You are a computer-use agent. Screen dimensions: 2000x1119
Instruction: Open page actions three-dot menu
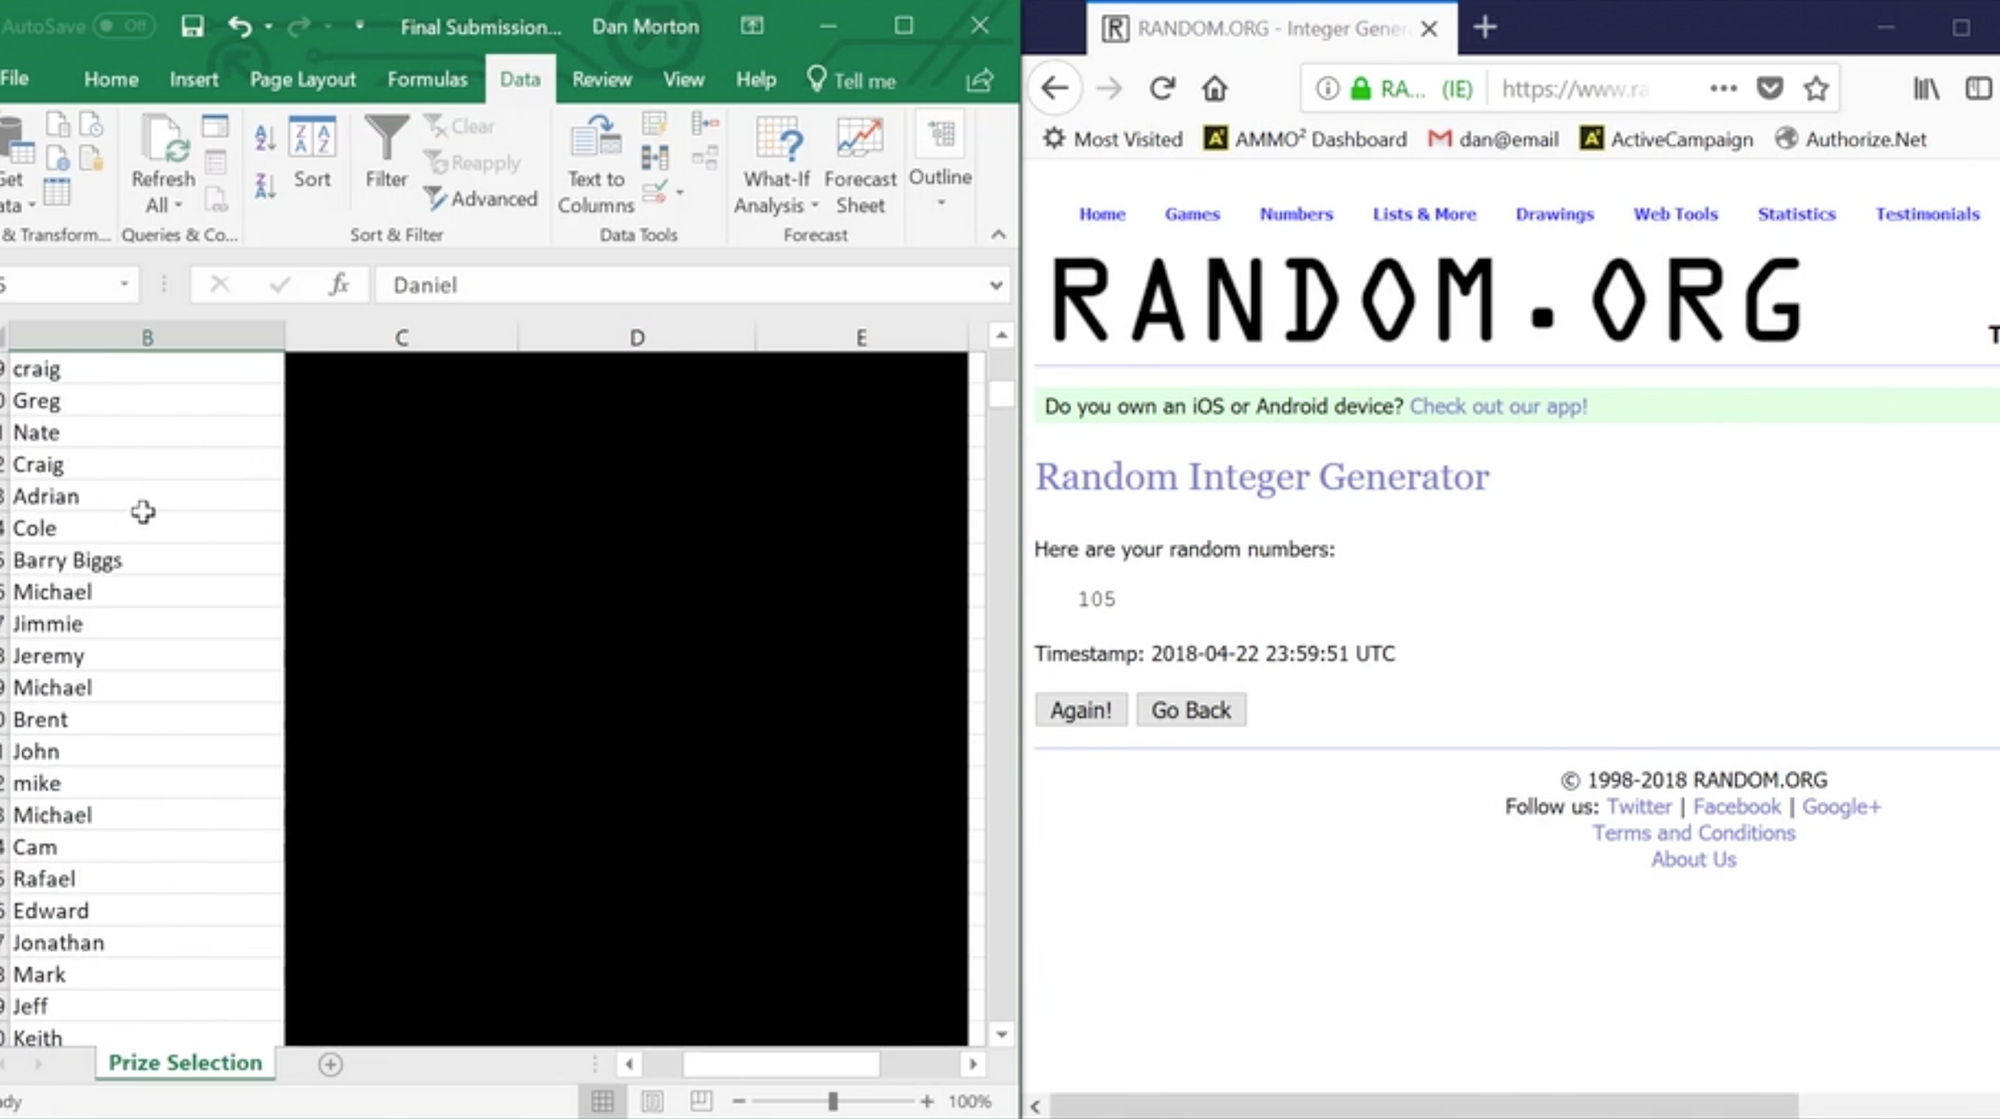point(1723,88)
